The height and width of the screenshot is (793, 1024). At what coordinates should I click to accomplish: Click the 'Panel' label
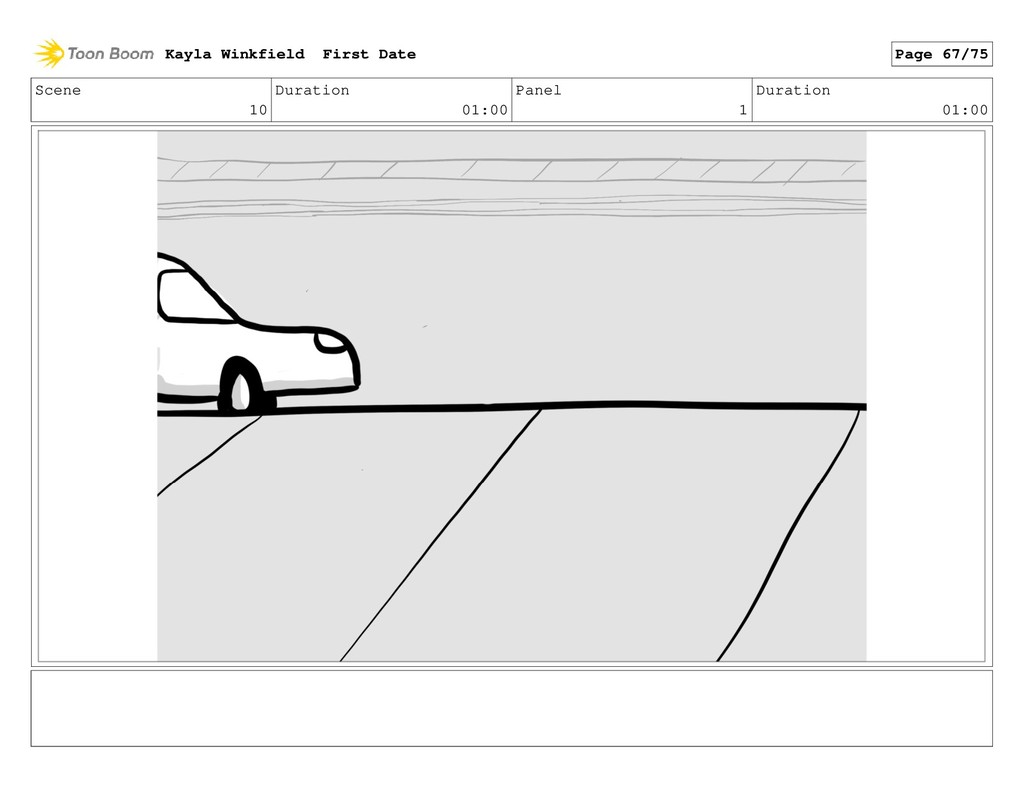tap(538, 90)
